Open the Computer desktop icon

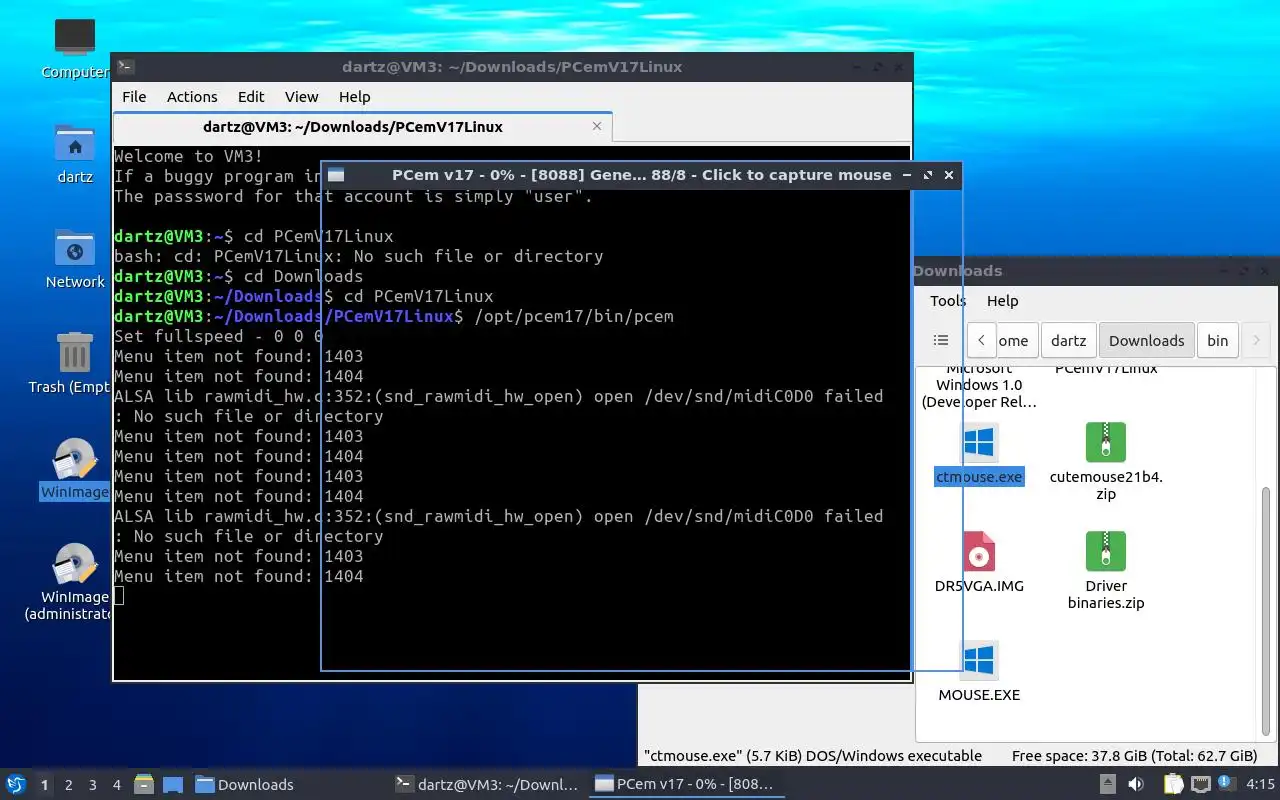click(75, 38)
